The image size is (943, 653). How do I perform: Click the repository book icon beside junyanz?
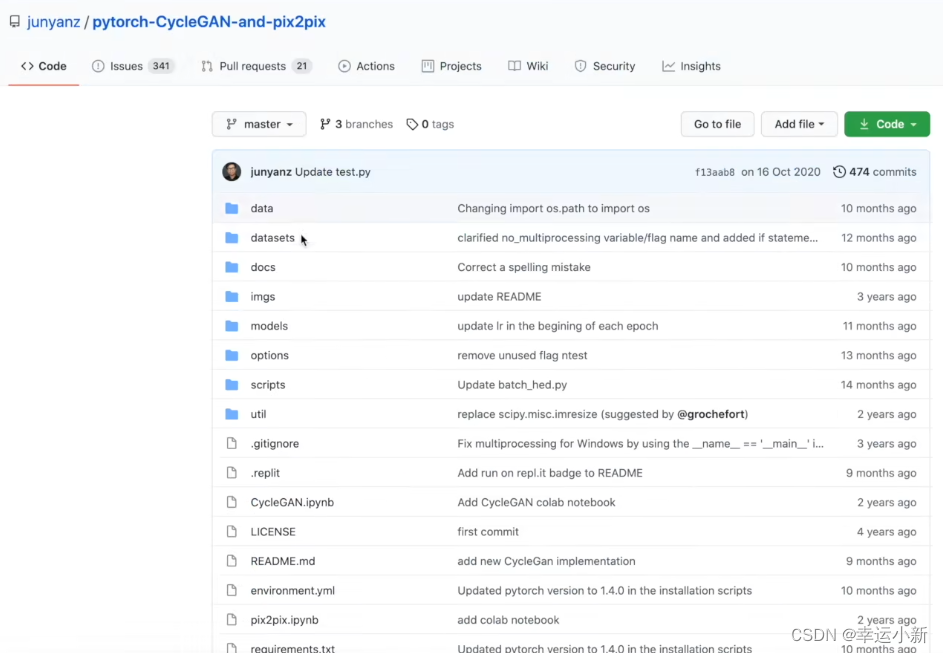(14, 22)
